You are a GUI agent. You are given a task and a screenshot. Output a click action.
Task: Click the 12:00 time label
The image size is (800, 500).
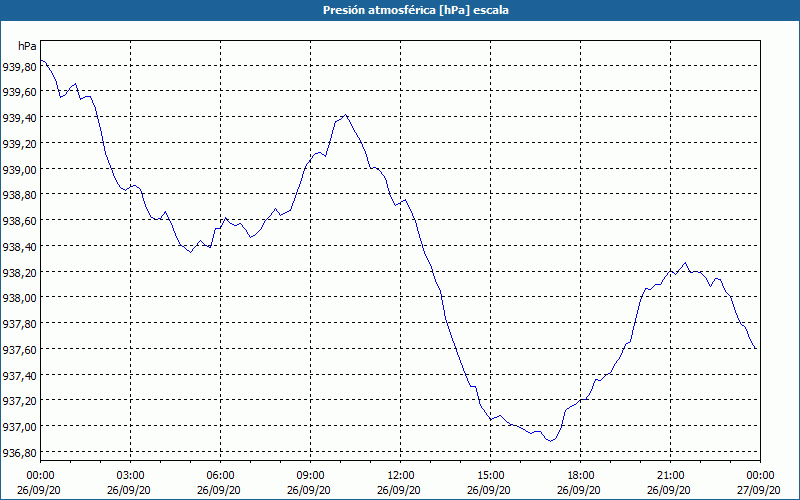[401, 476]
